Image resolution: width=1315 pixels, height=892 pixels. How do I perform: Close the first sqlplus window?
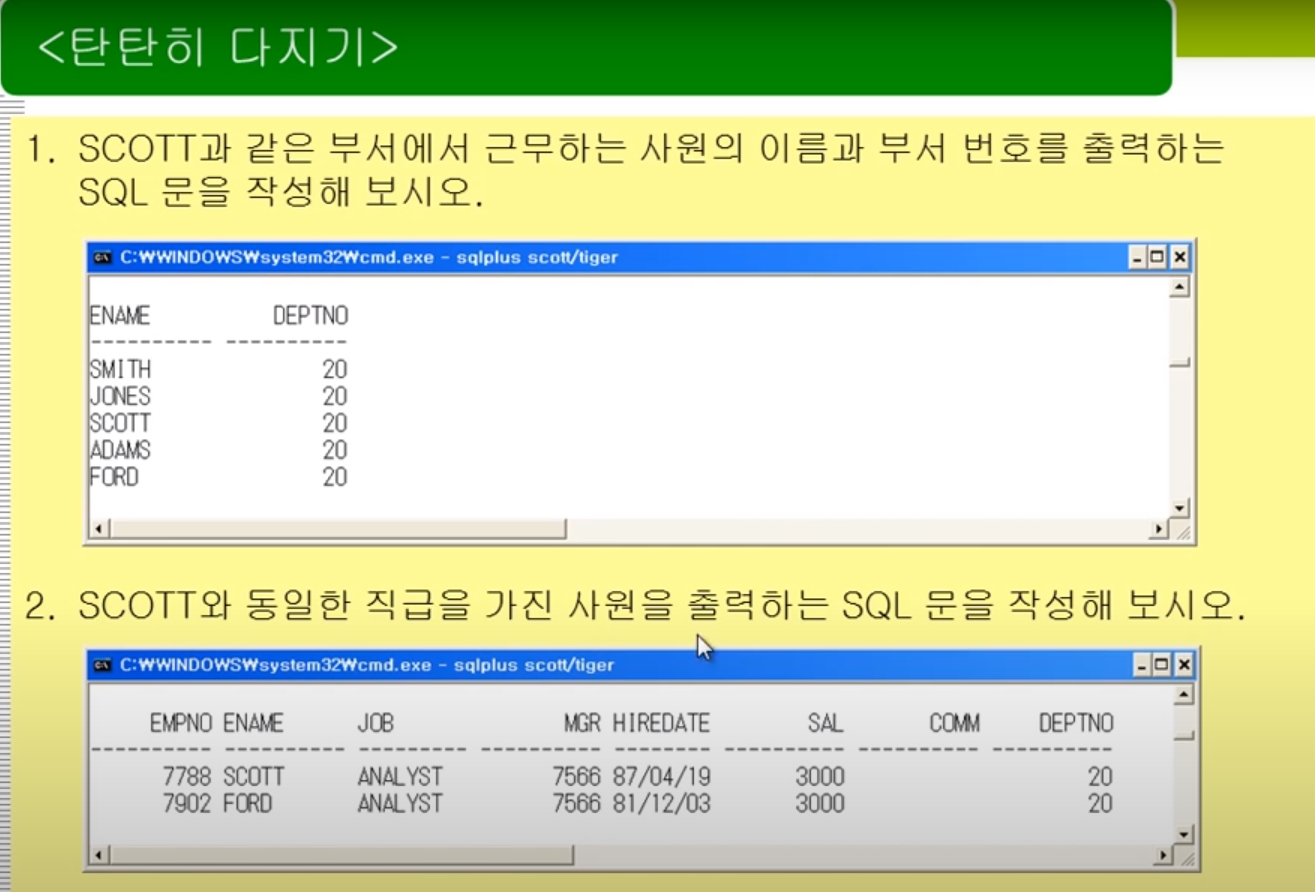pyautogui.click(x=1180, y=258)
